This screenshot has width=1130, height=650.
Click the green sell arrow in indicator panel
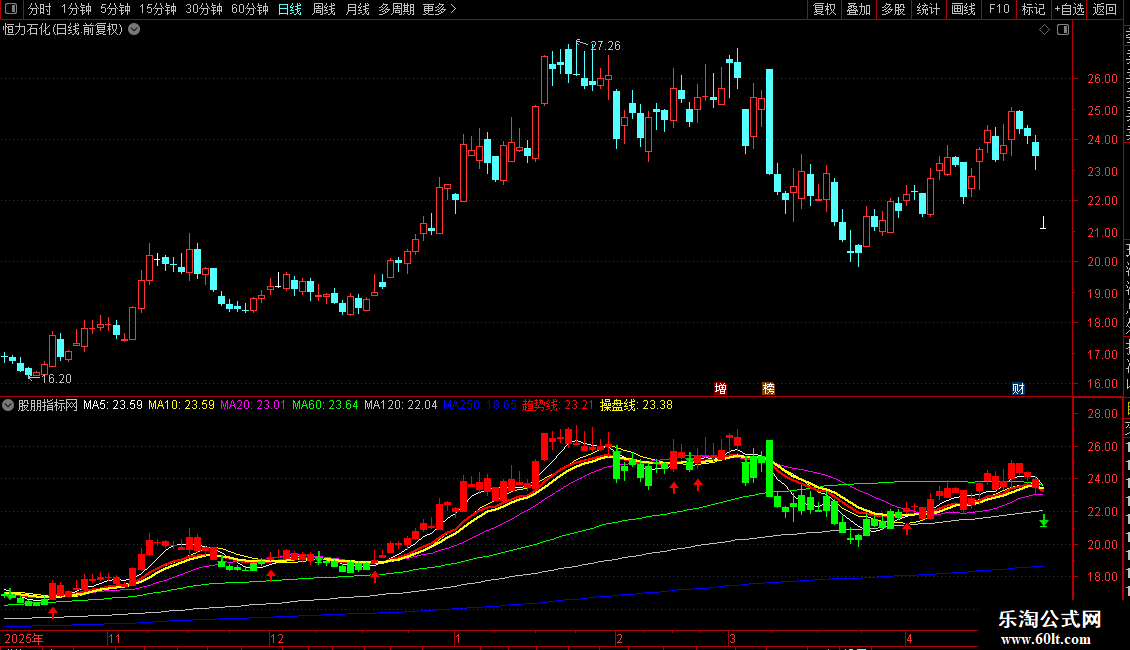[1044, 520]
